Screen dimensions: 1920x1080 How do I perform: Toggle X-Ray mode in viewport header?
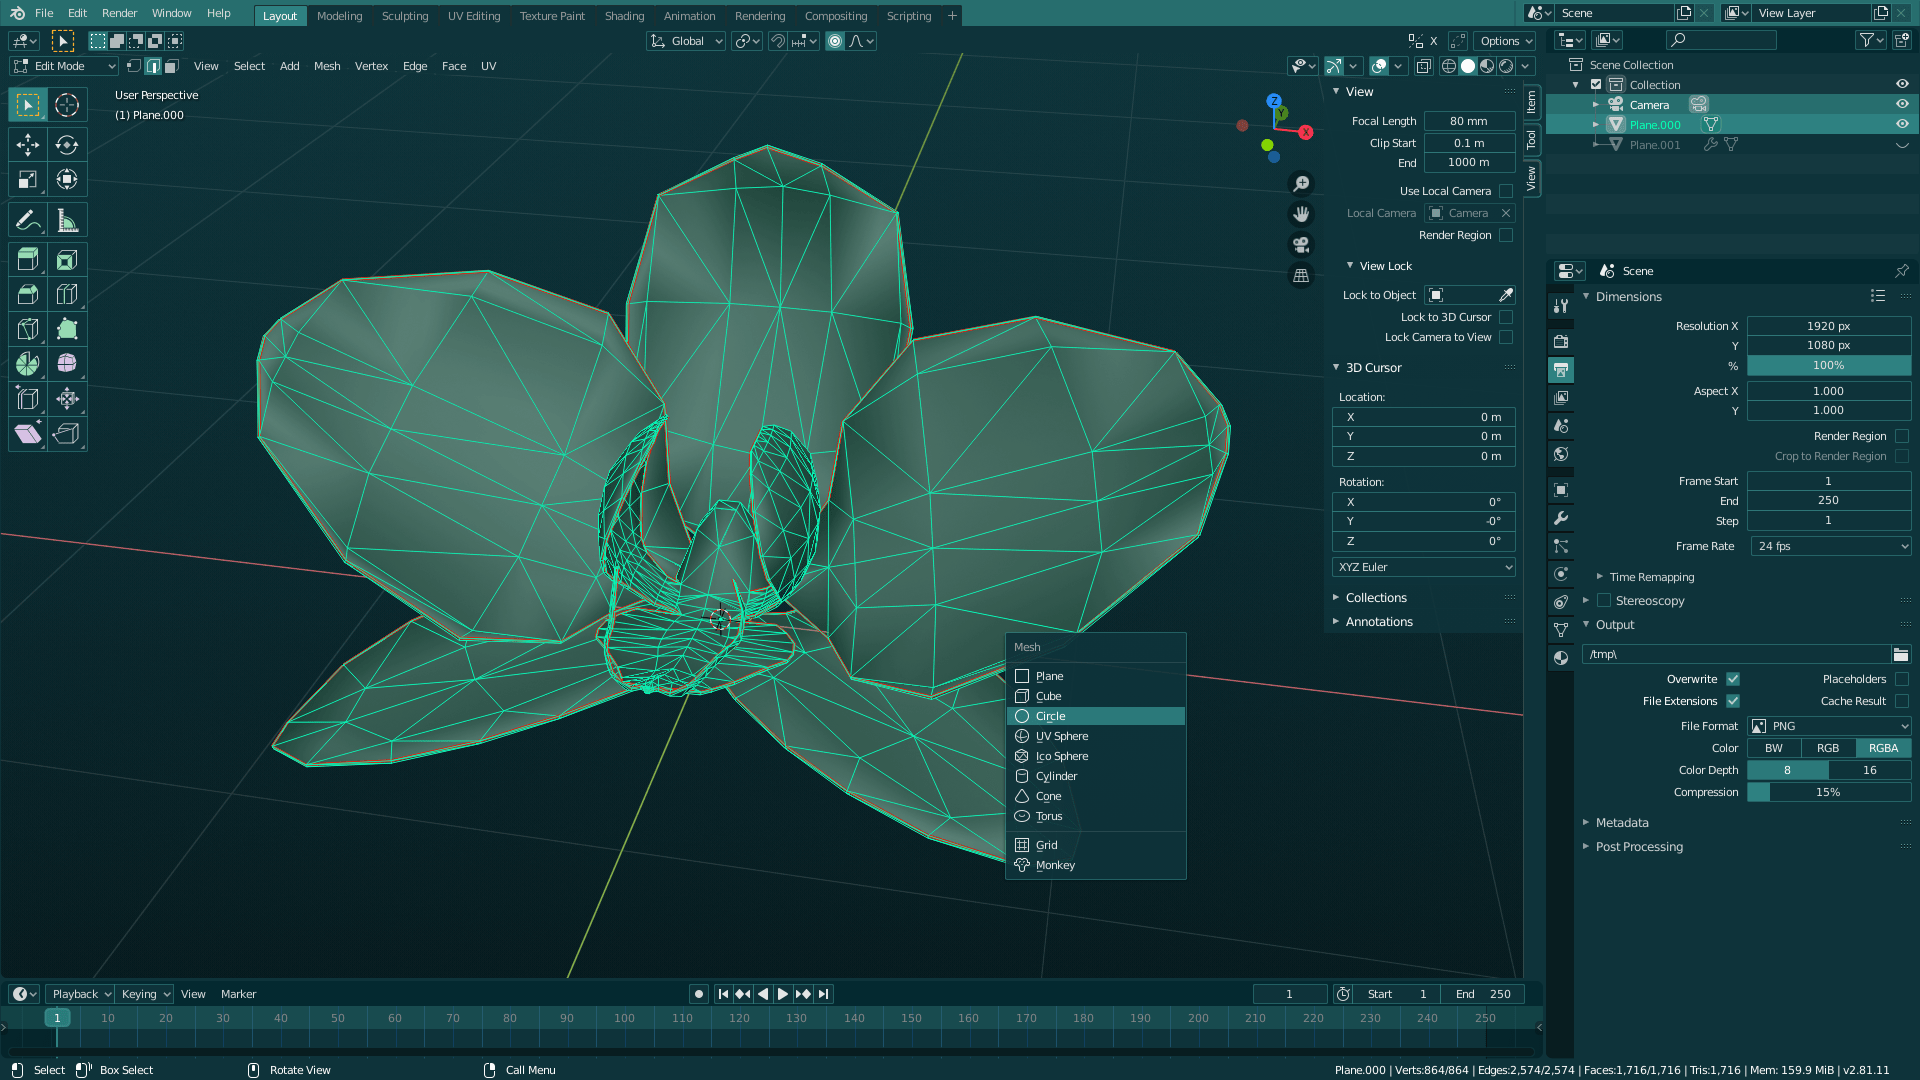point(1424,66)
